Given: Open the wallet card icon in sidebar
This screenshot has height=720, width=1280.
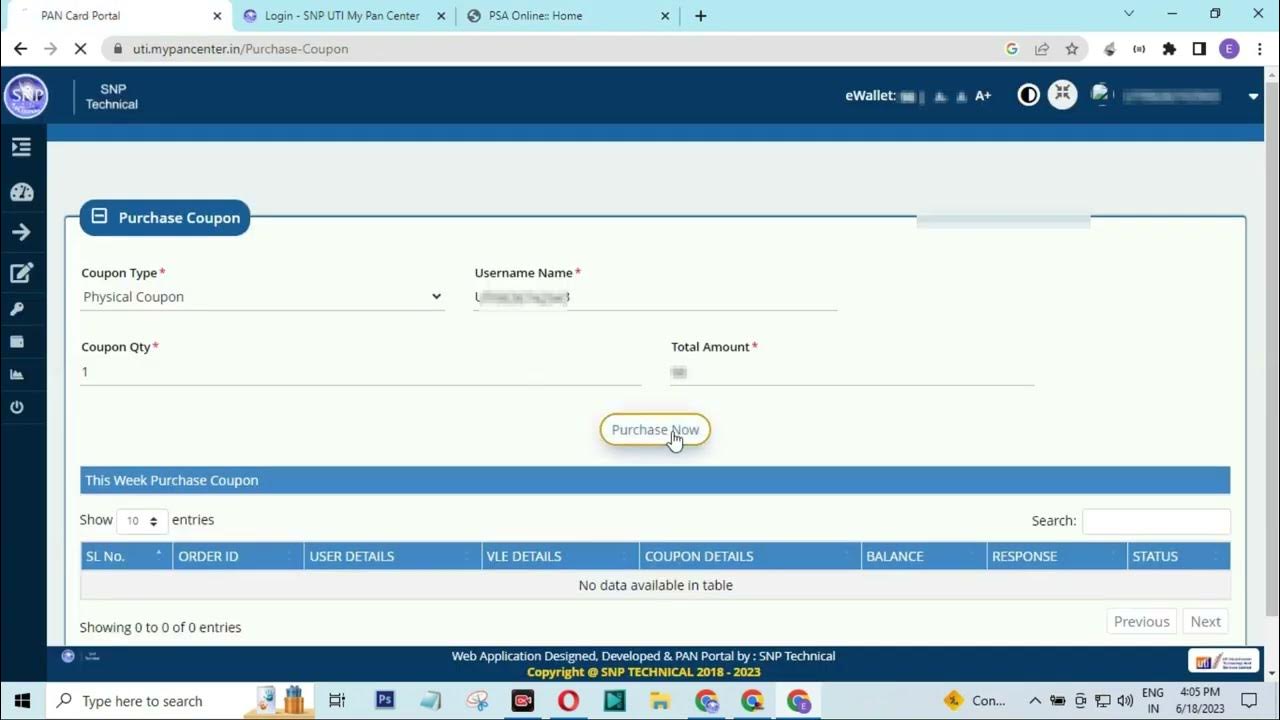Looking at the screenshot, I should click(17, 341).
